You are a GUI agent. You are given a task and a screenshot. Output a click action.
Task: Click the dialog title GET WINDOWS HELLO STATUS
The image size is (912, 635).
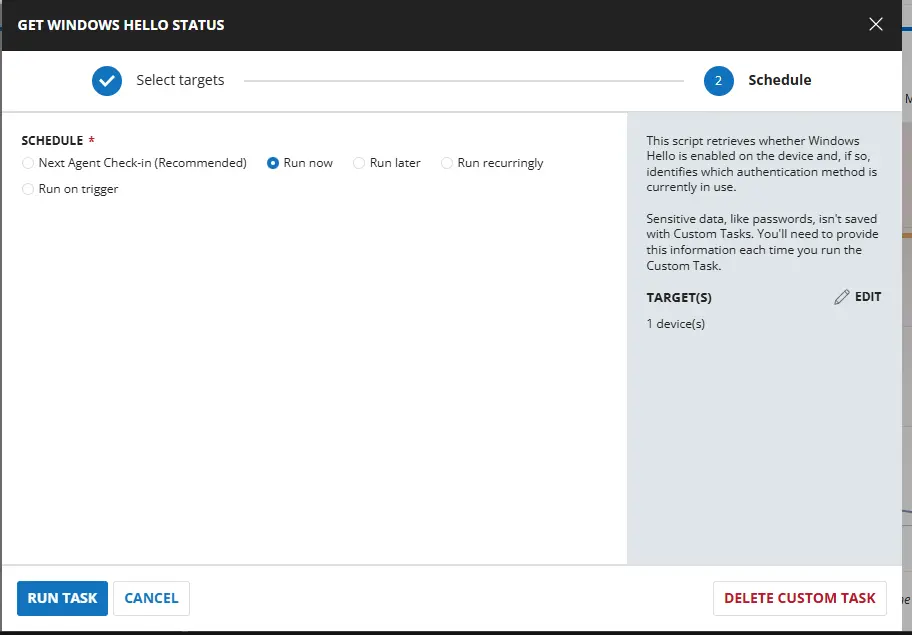pyautogui.click(x=121, y=25)
